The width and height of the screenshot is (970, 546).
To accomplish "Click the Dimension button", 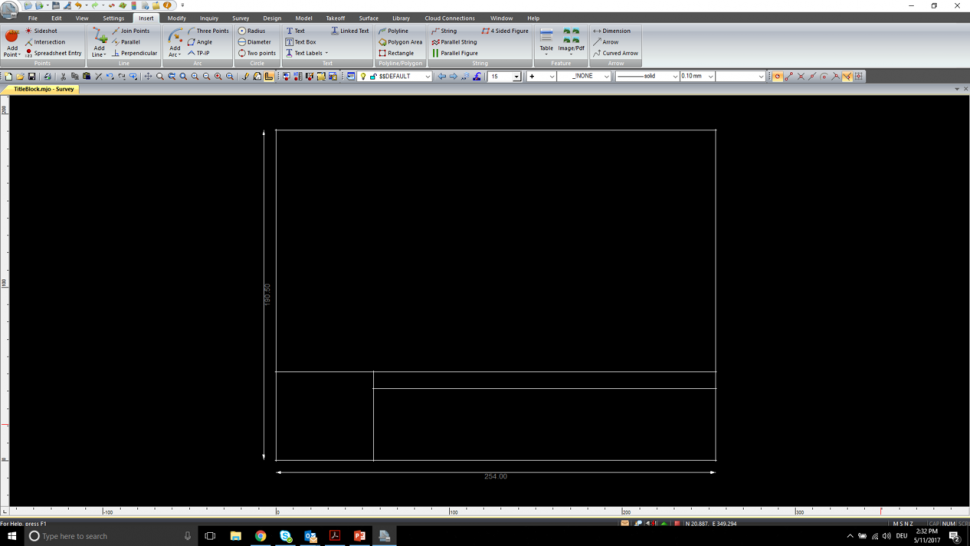I will click(x=616, y=31).
